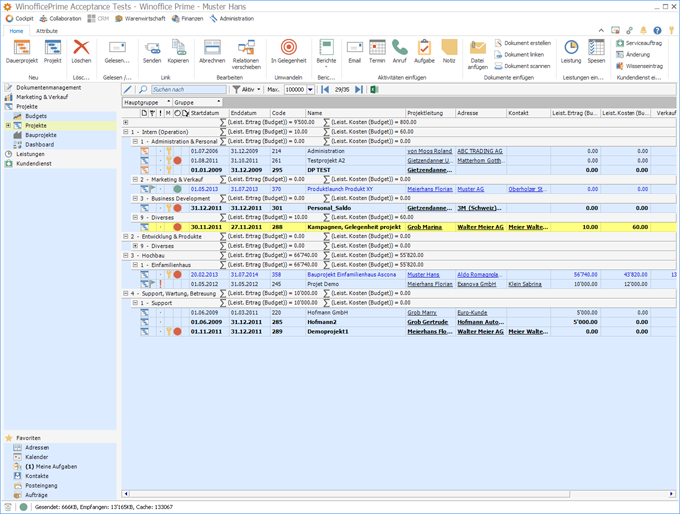Mark as Gelesen in ribbon
The width and height of the screenshot is (680, 514).
click(117, 52)
